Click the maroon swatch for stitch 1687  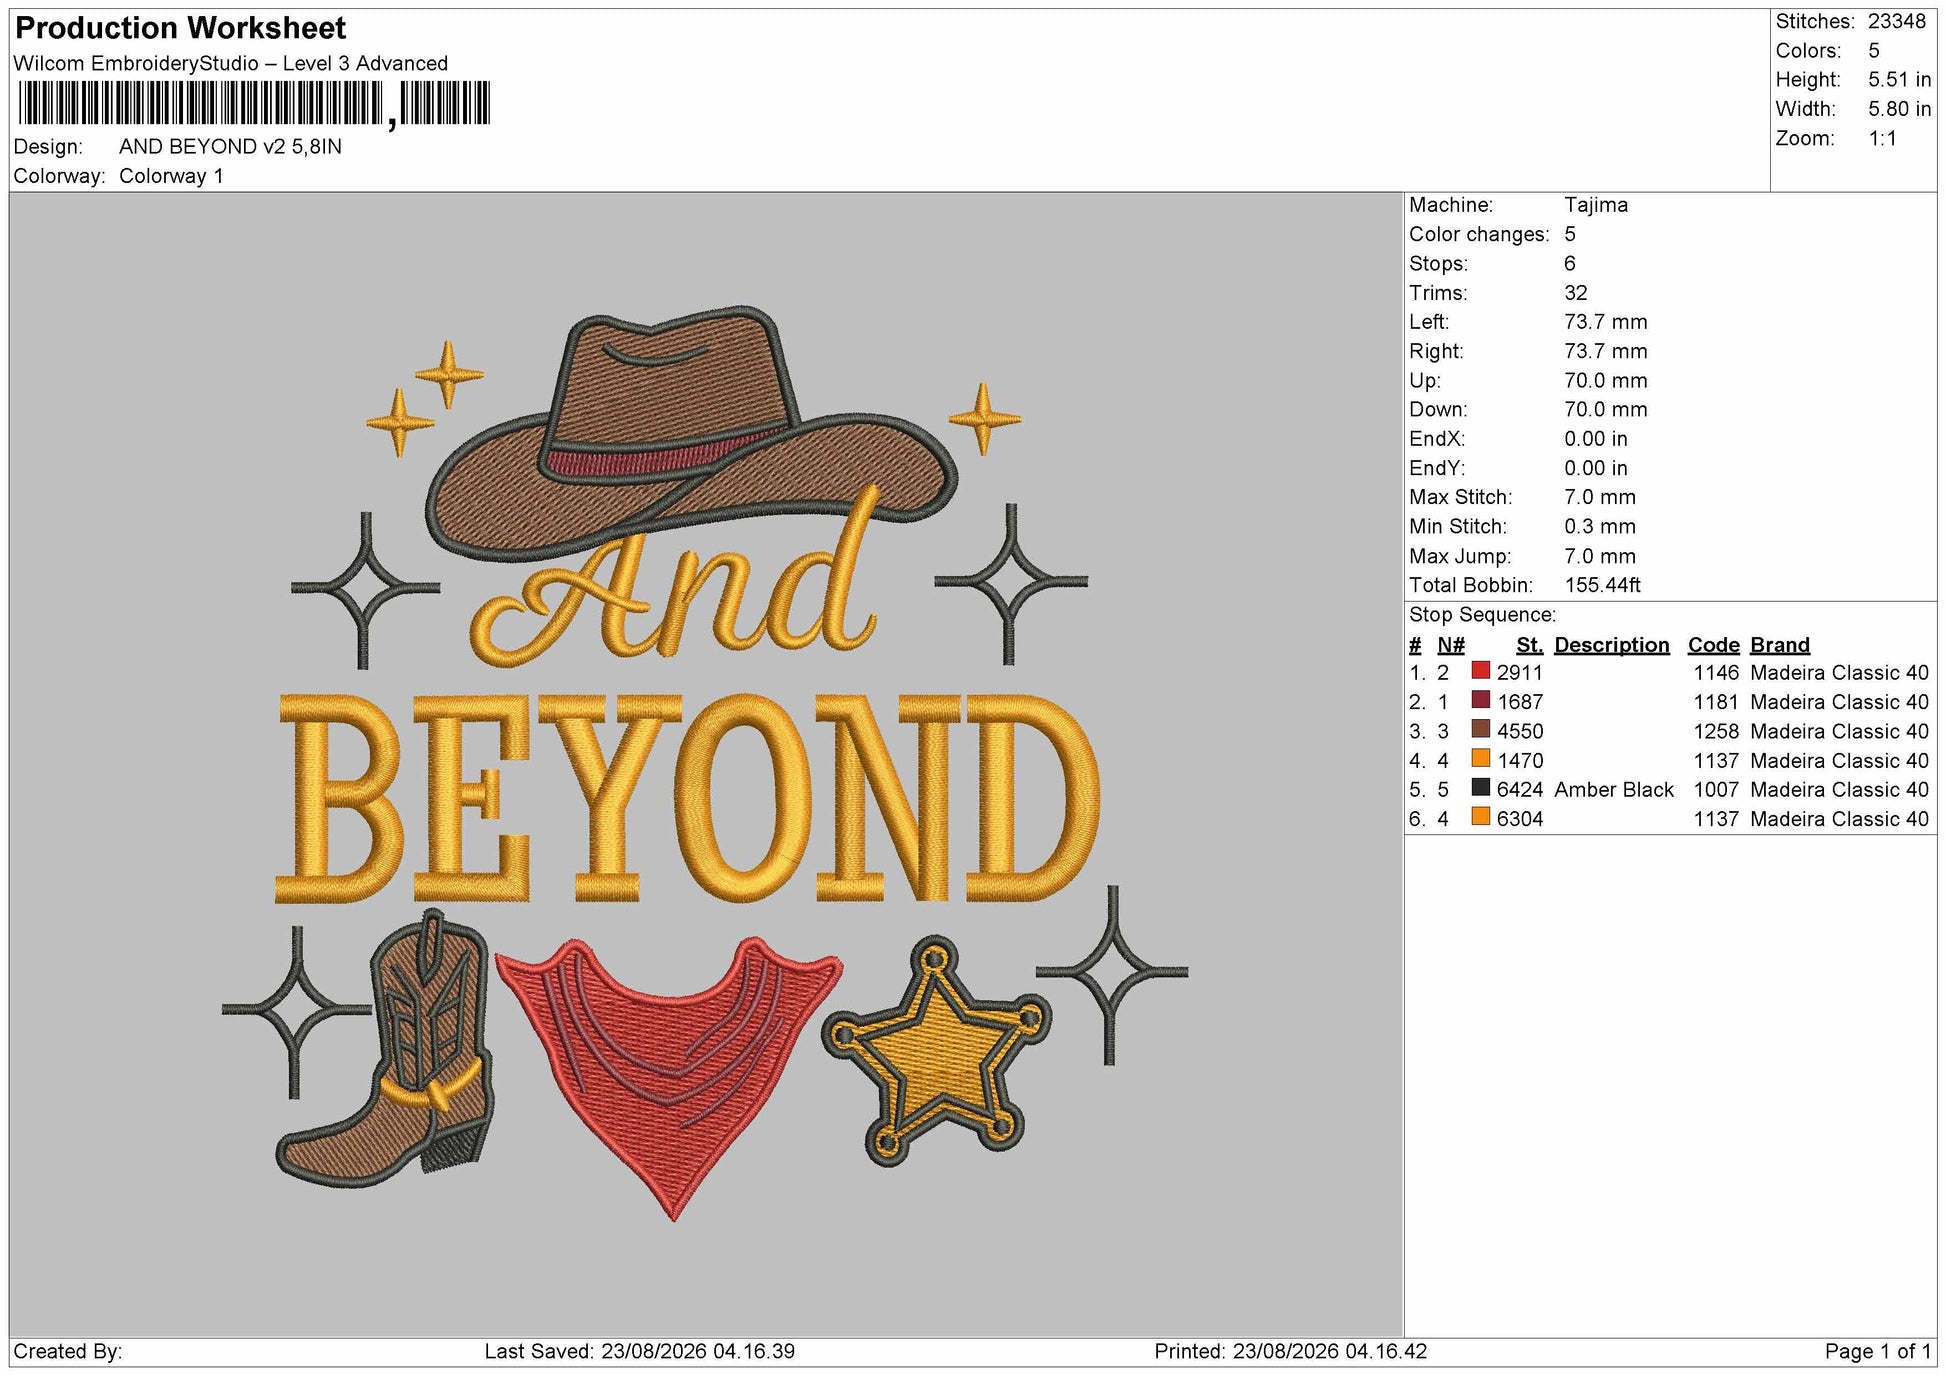pos(1480,700)
